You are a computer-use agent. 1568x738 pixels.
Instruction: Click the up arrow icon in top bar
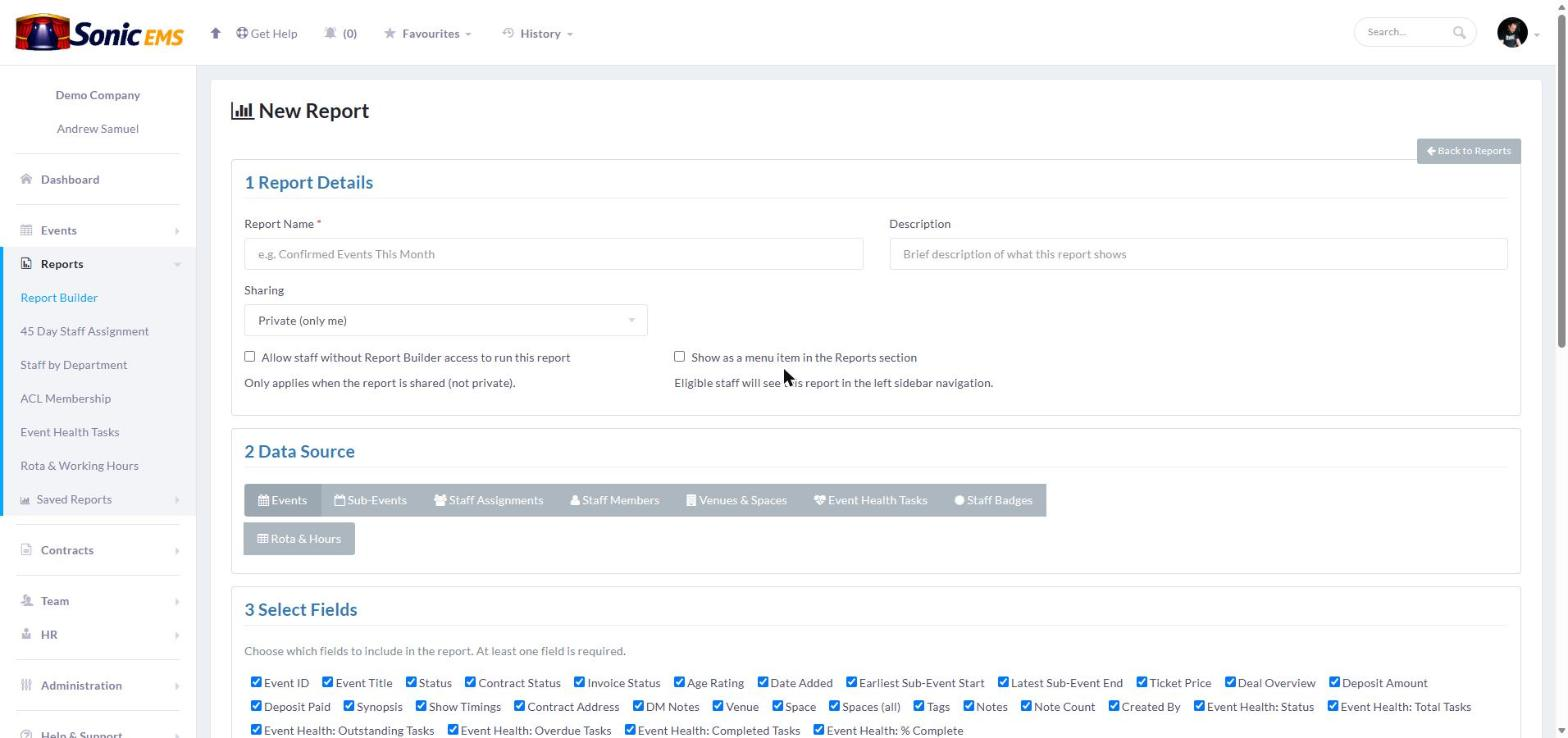215,33
